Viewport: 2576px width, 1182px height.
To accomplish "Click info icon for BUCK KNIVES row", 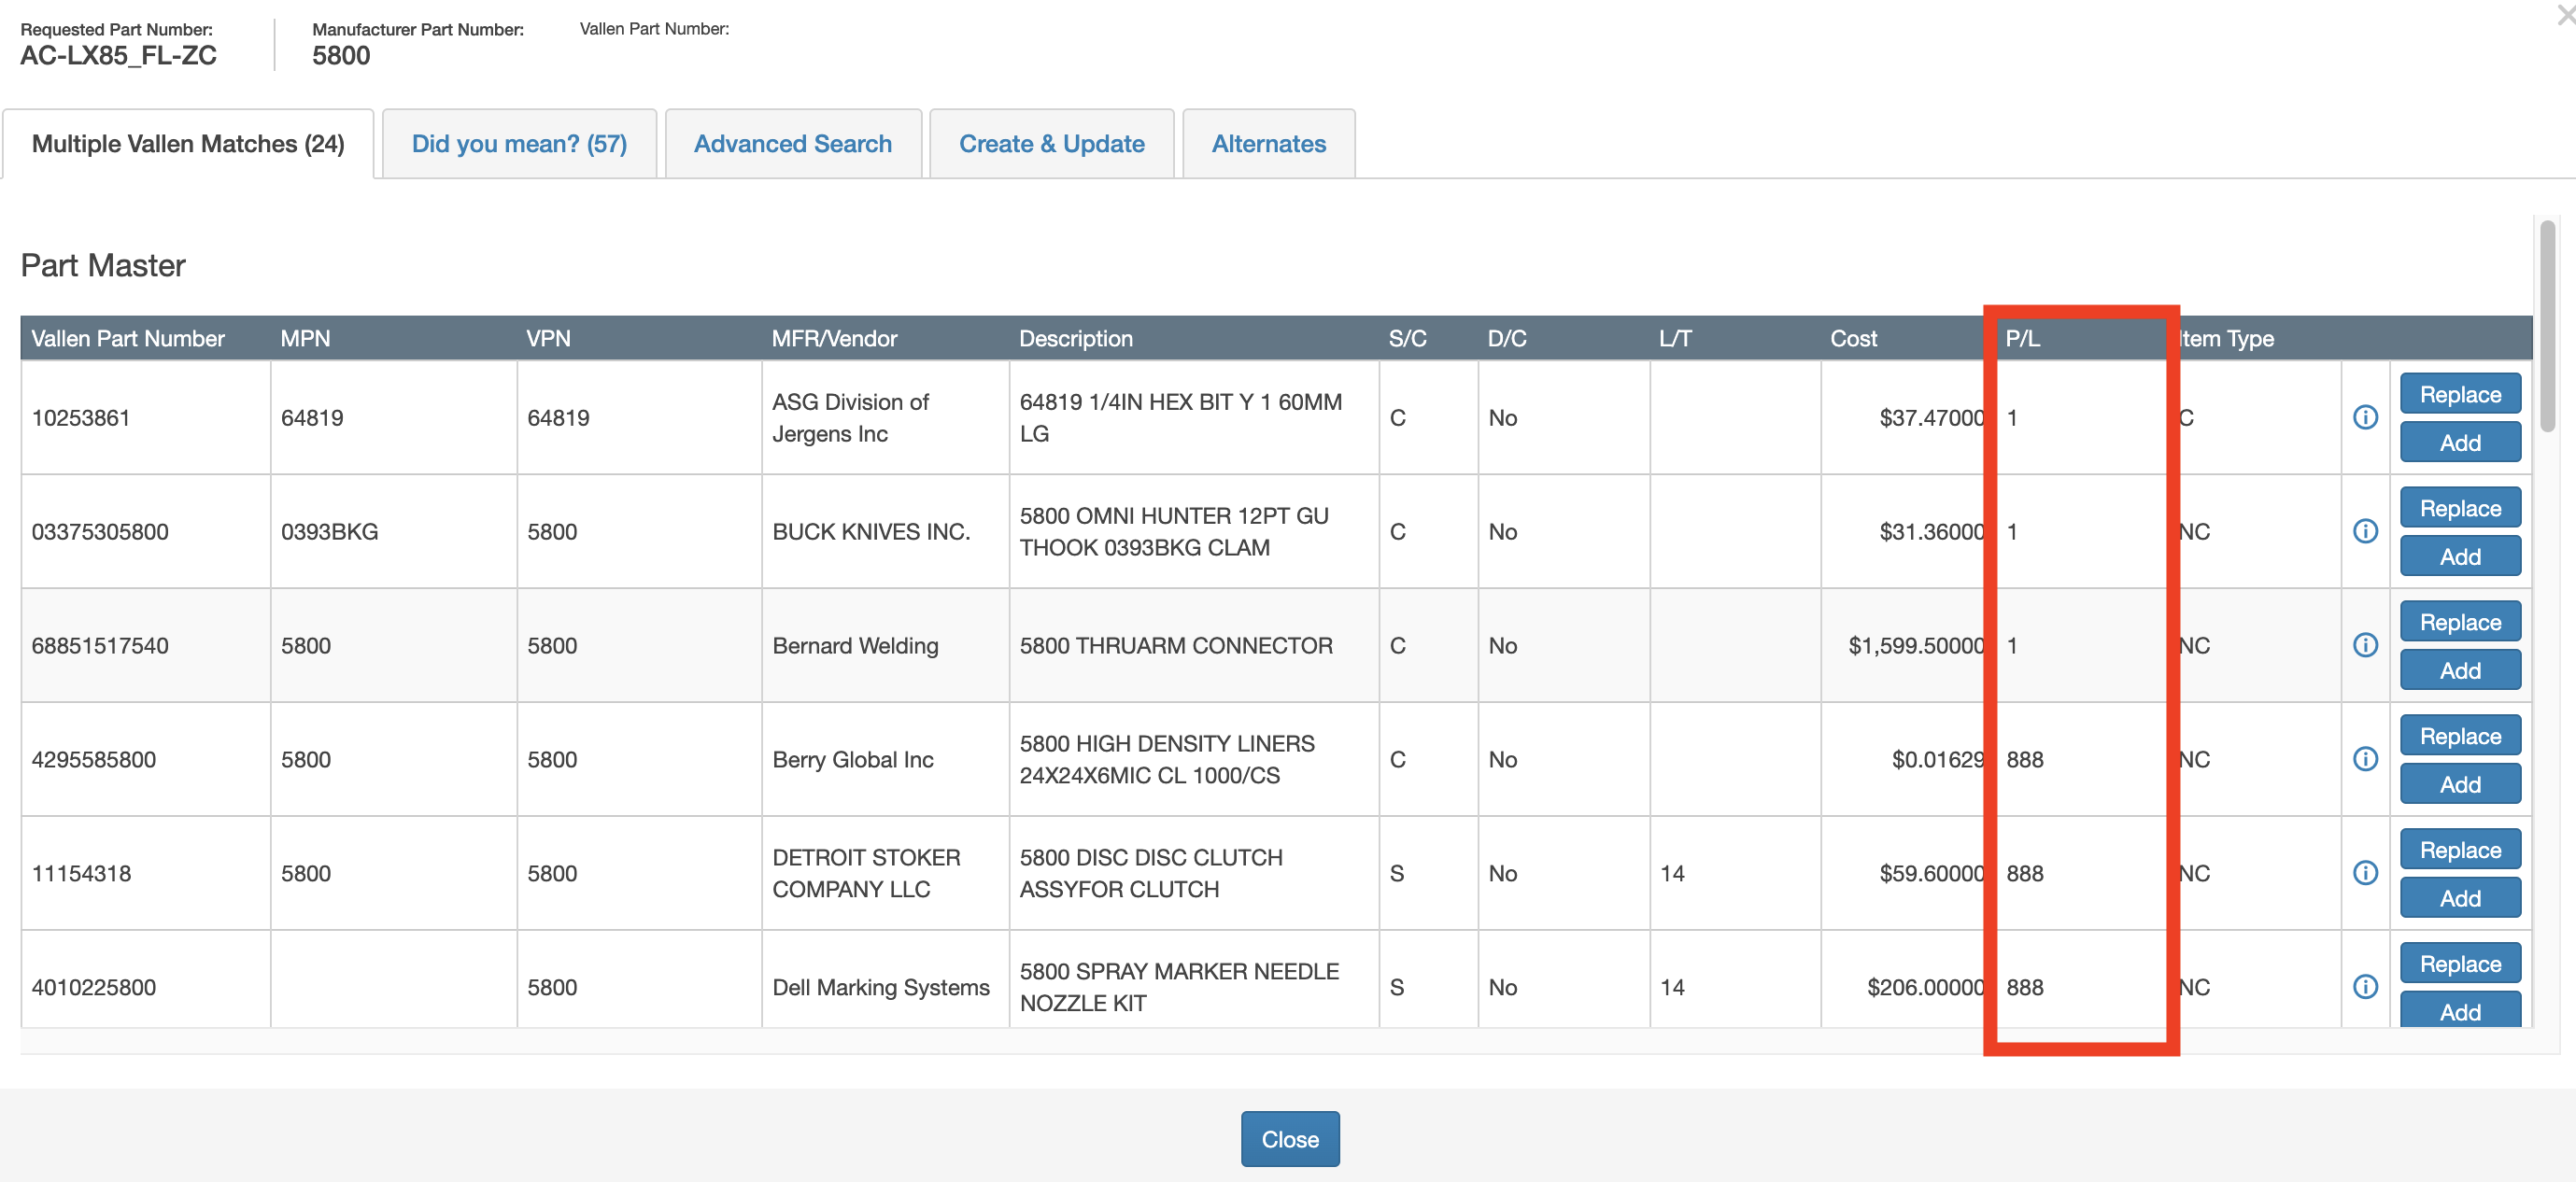I will [2364, 531].
